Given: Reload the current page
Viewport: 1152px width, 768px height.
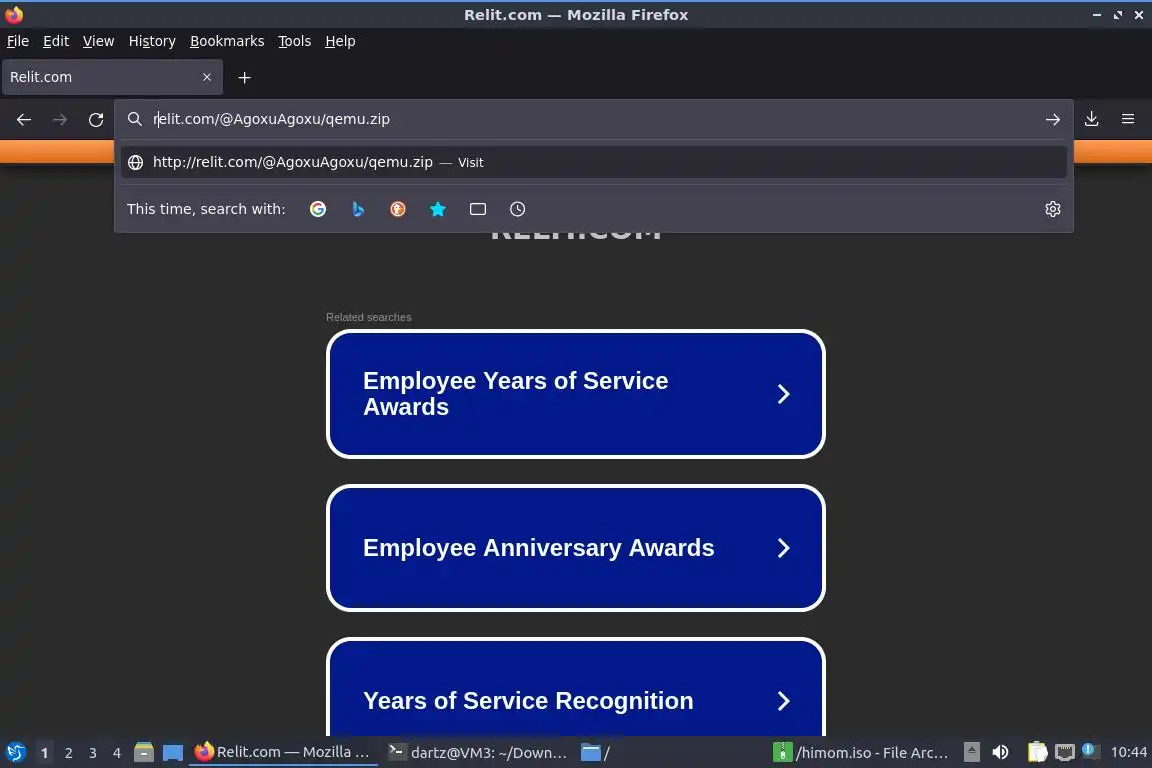Looking at the screenshot, I should pos(96,120).
